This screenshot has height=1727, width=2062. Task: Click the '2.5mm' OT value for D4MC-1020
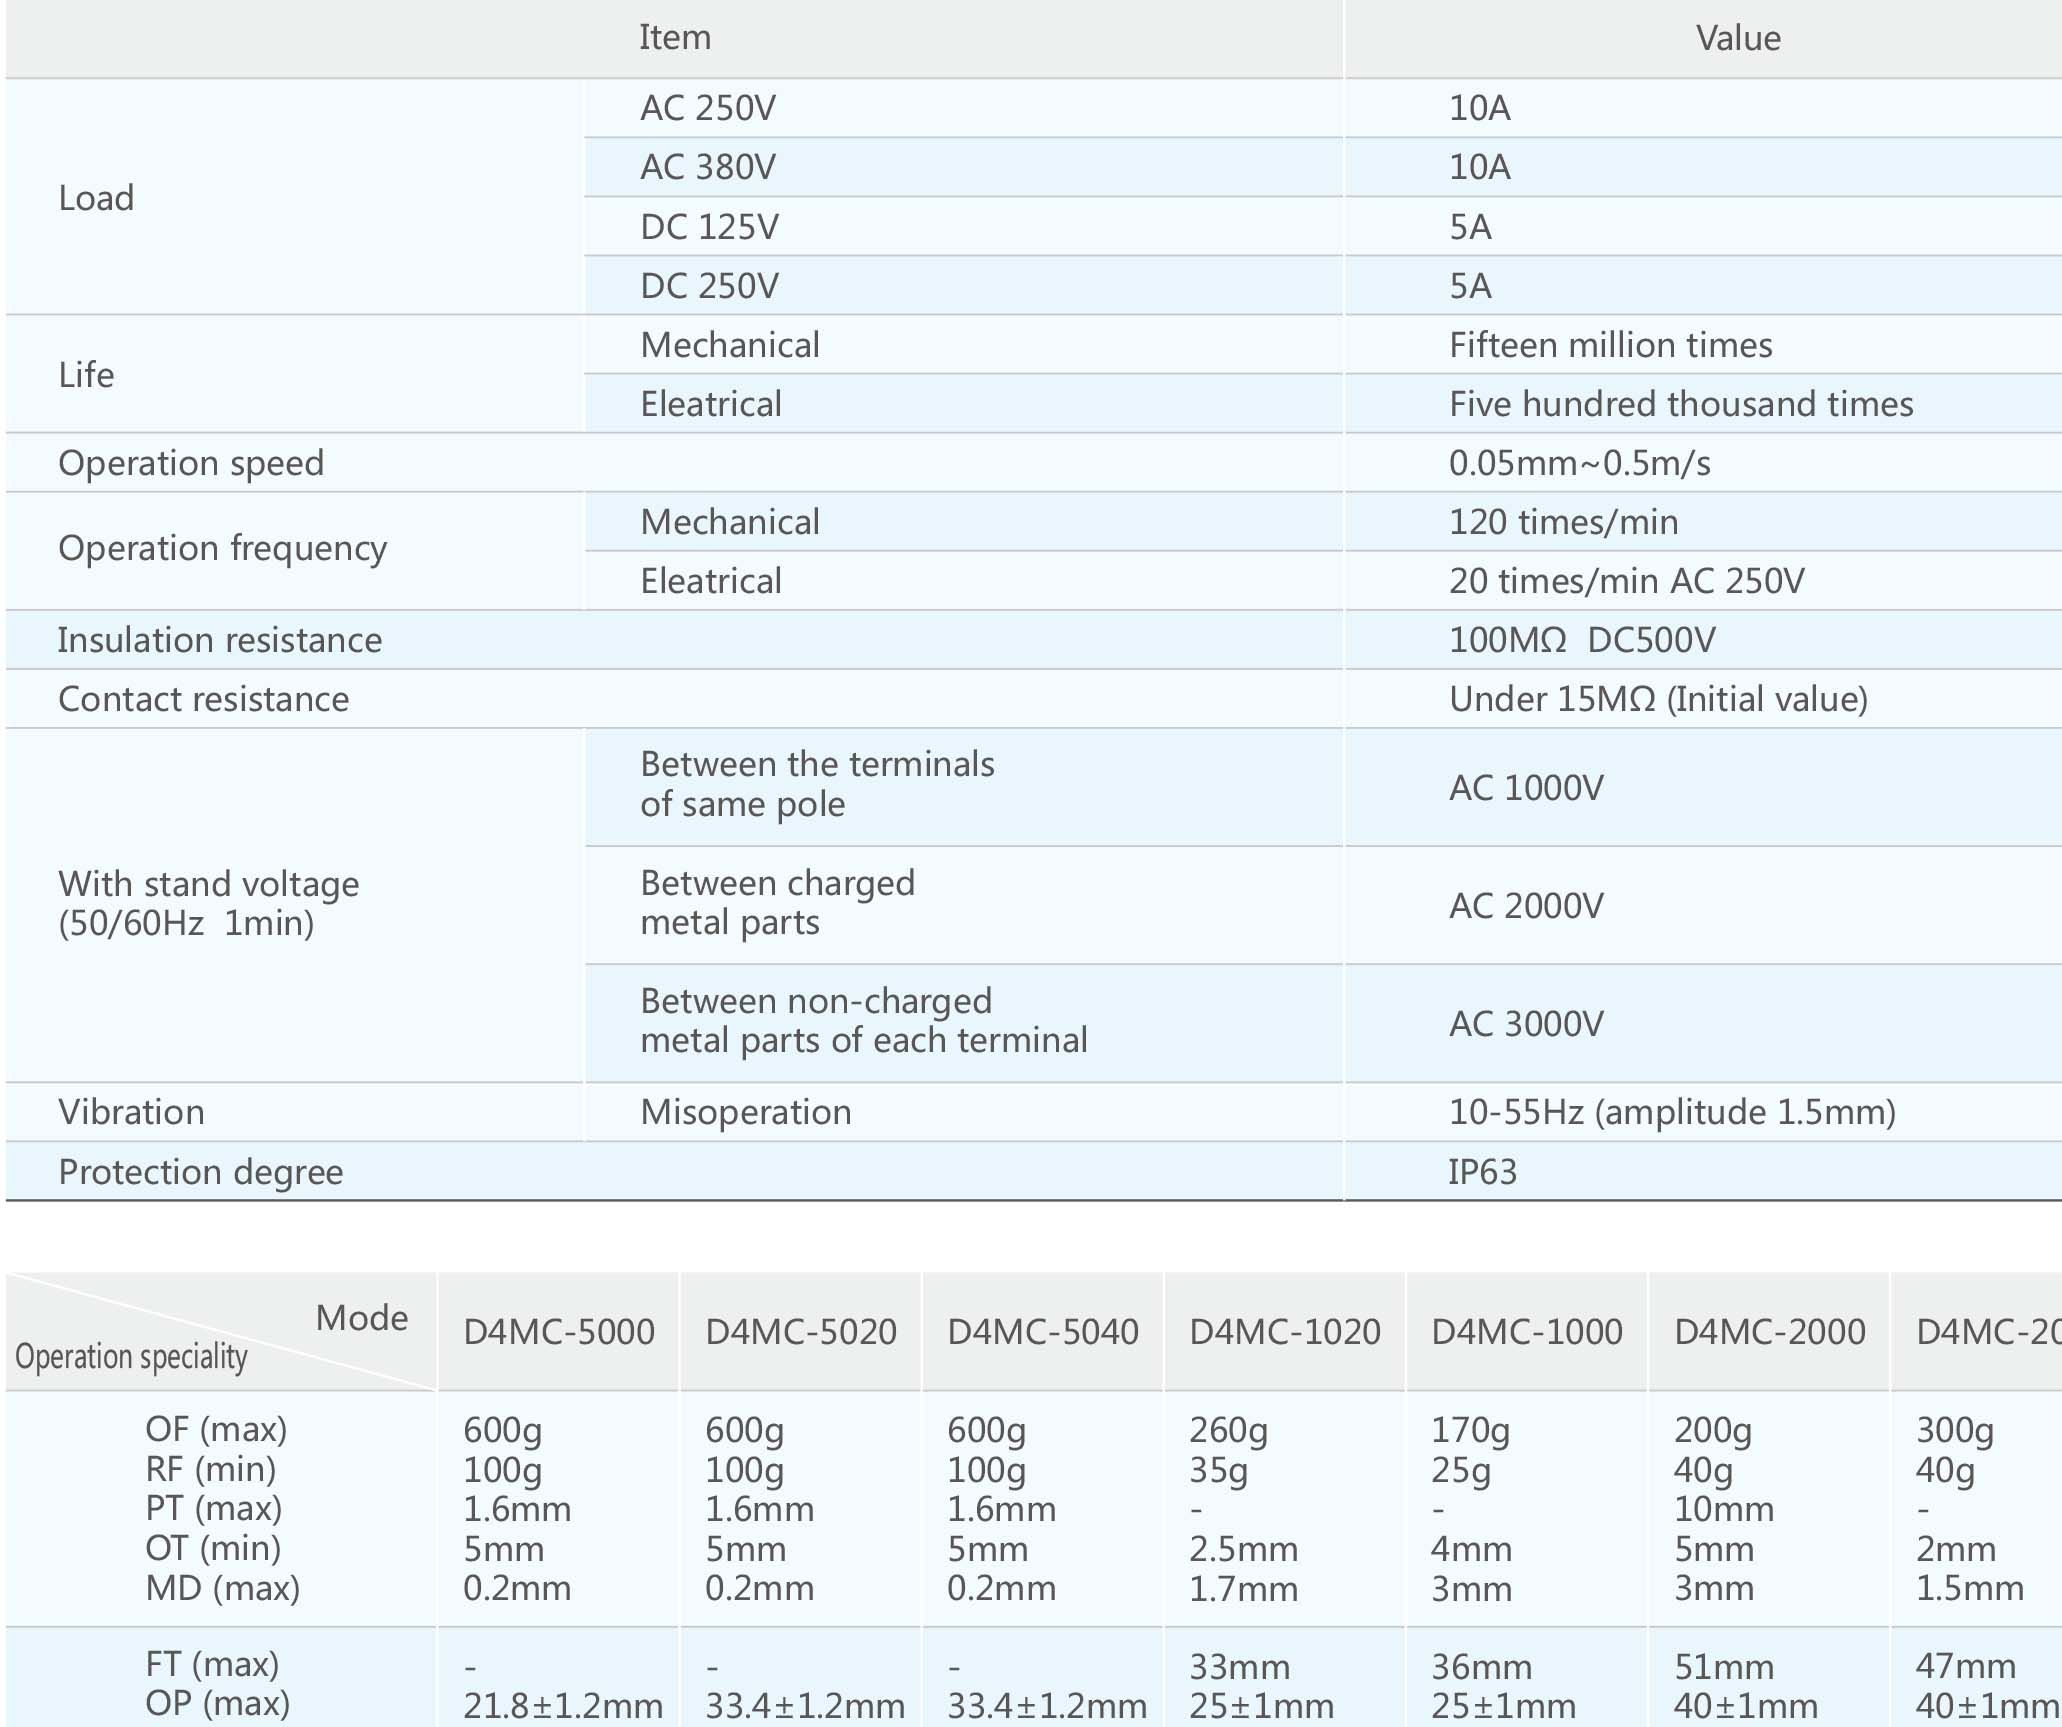[x=1243, y=1550]
